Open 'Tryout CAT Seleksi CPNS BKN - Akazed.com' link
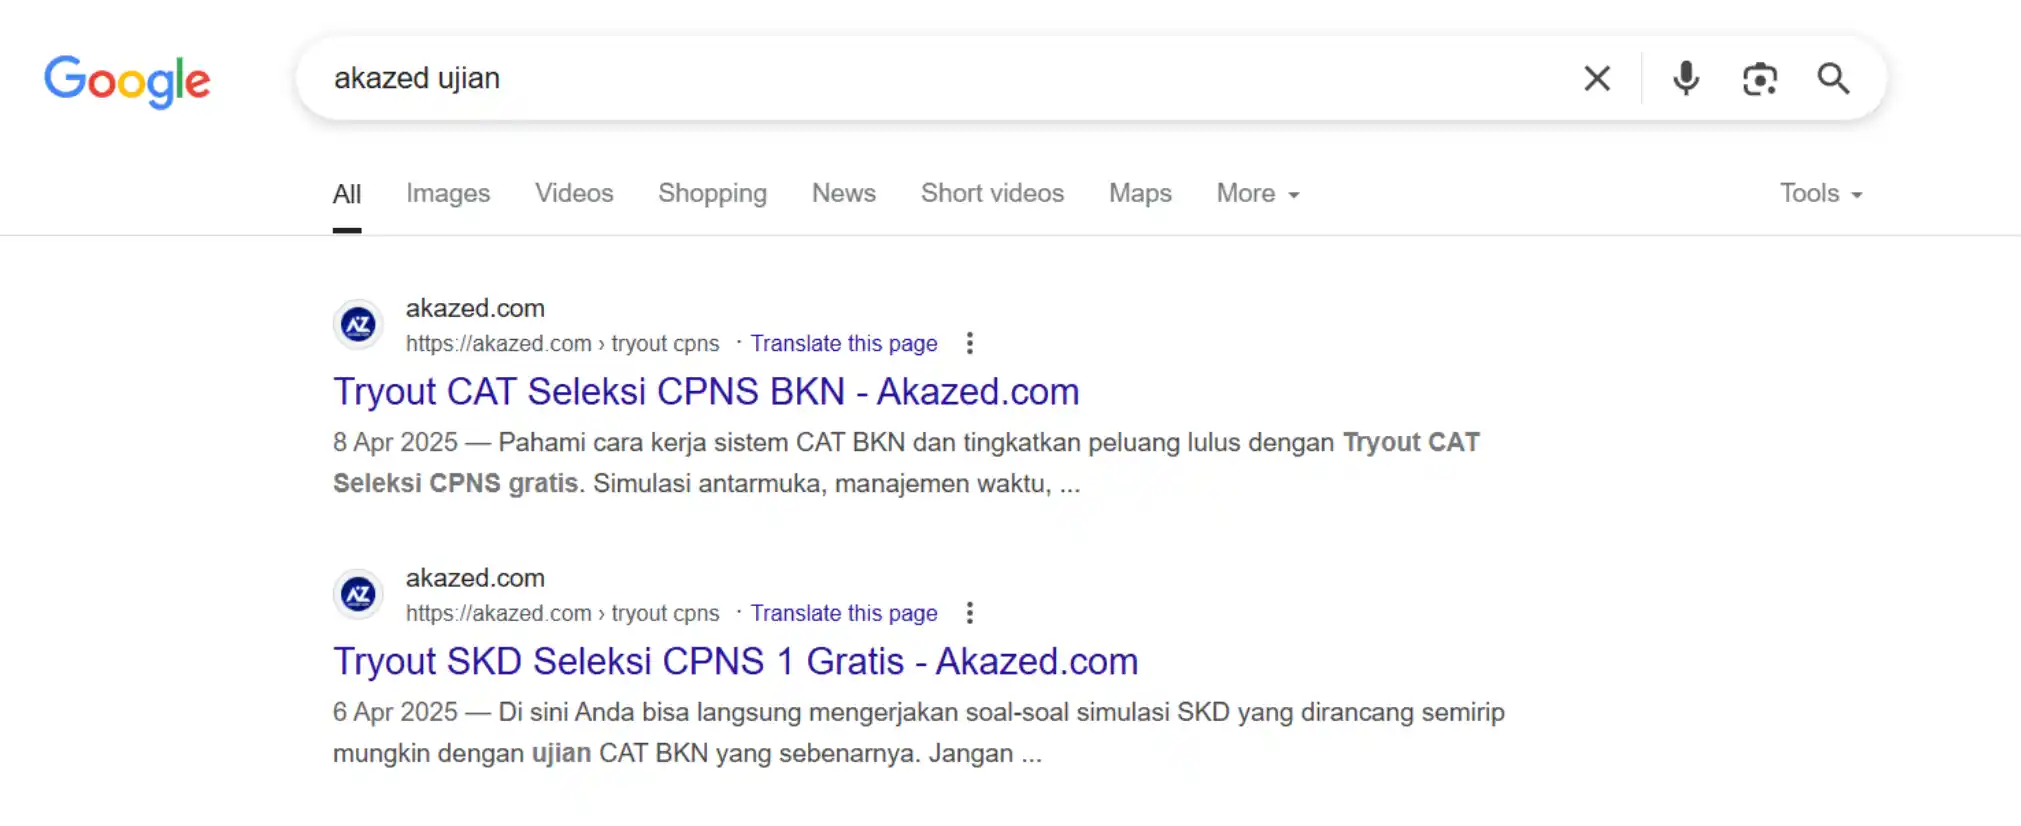This screenshot has width=2021, height=826. [x=706, y=392]
